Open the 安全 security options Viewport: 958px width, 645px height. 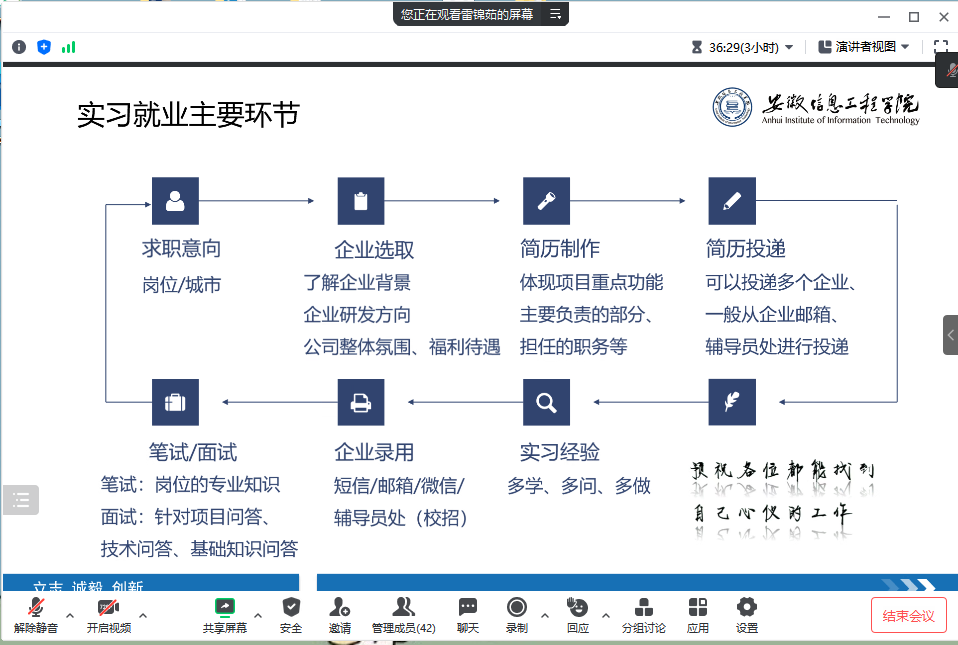coord(290,612)
